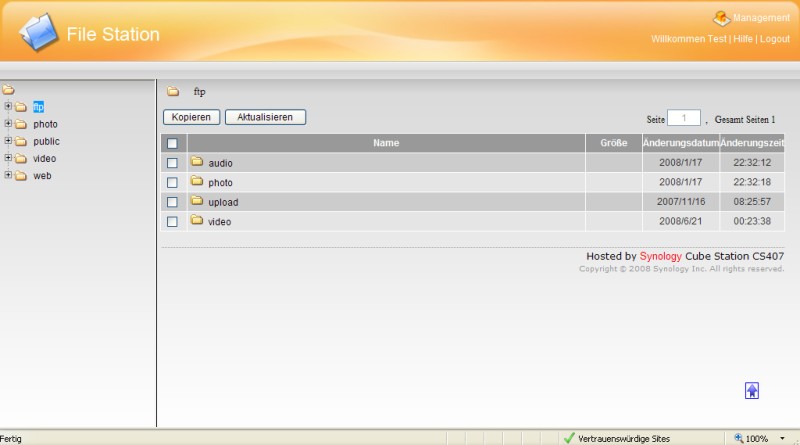Viewport: 800px width, 445px height.
Task: Toggle the select-all checkbox in header row
Action: pyautogui.click(x=172, y=143)
